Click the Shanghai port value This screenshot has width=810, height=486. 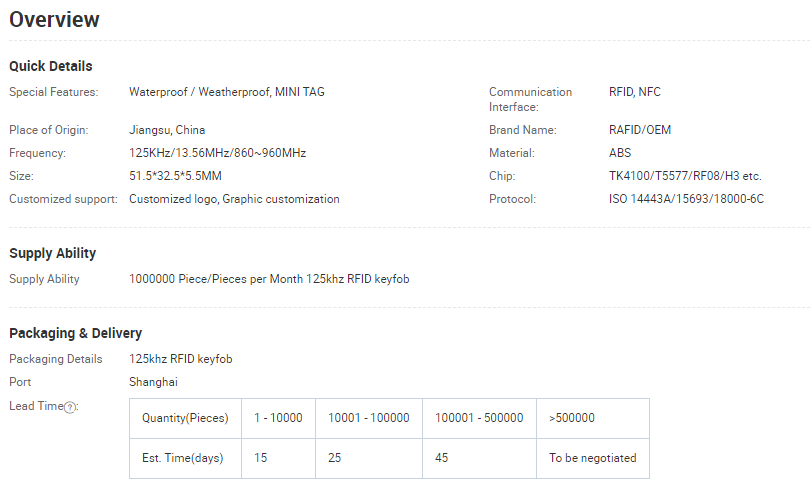[x=153, y=382]
